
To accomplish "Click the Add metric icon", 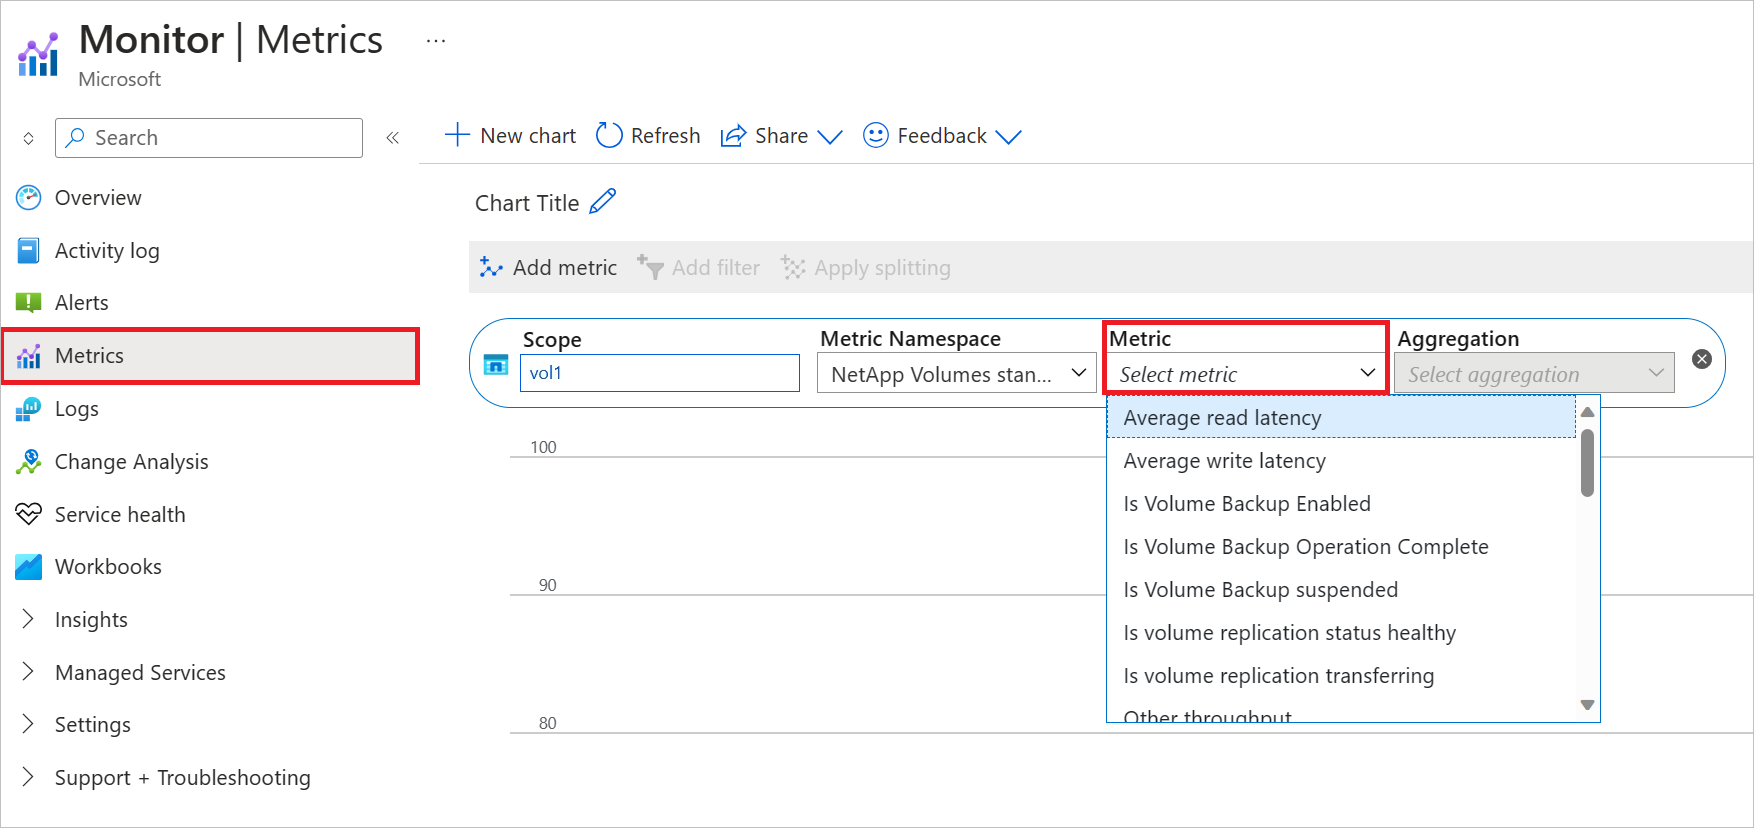I will [491, 267].
